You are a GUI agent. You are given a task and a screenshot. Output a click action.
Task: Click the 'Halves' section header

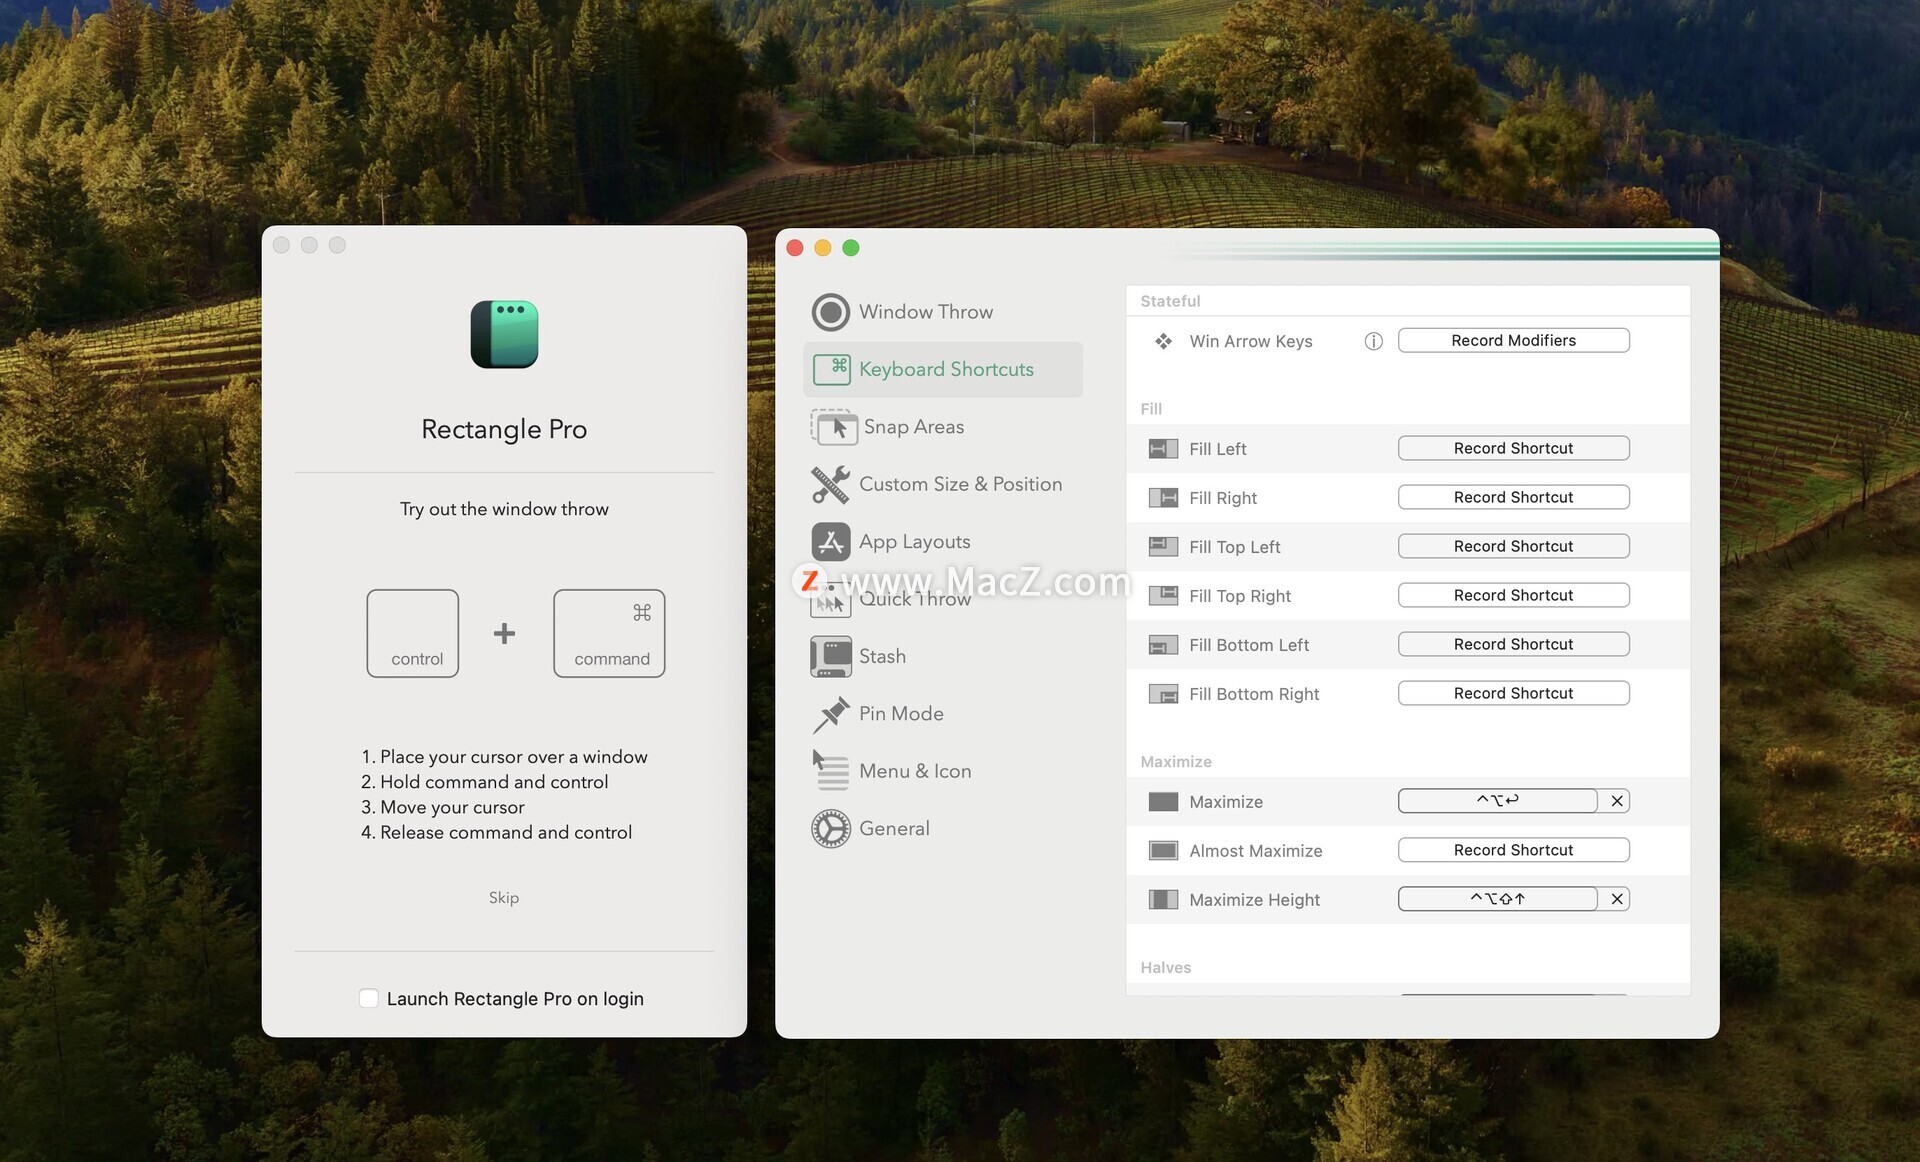click(1166, 968)
